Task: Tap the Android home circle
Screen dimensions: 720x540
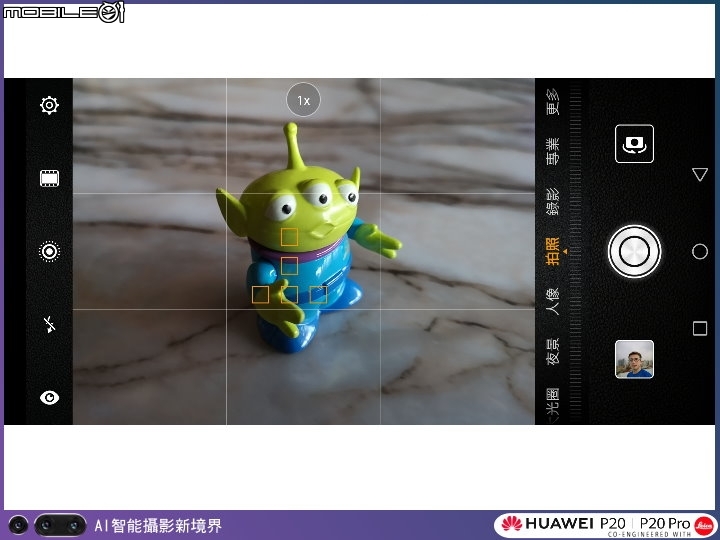Action: point(699,252)
